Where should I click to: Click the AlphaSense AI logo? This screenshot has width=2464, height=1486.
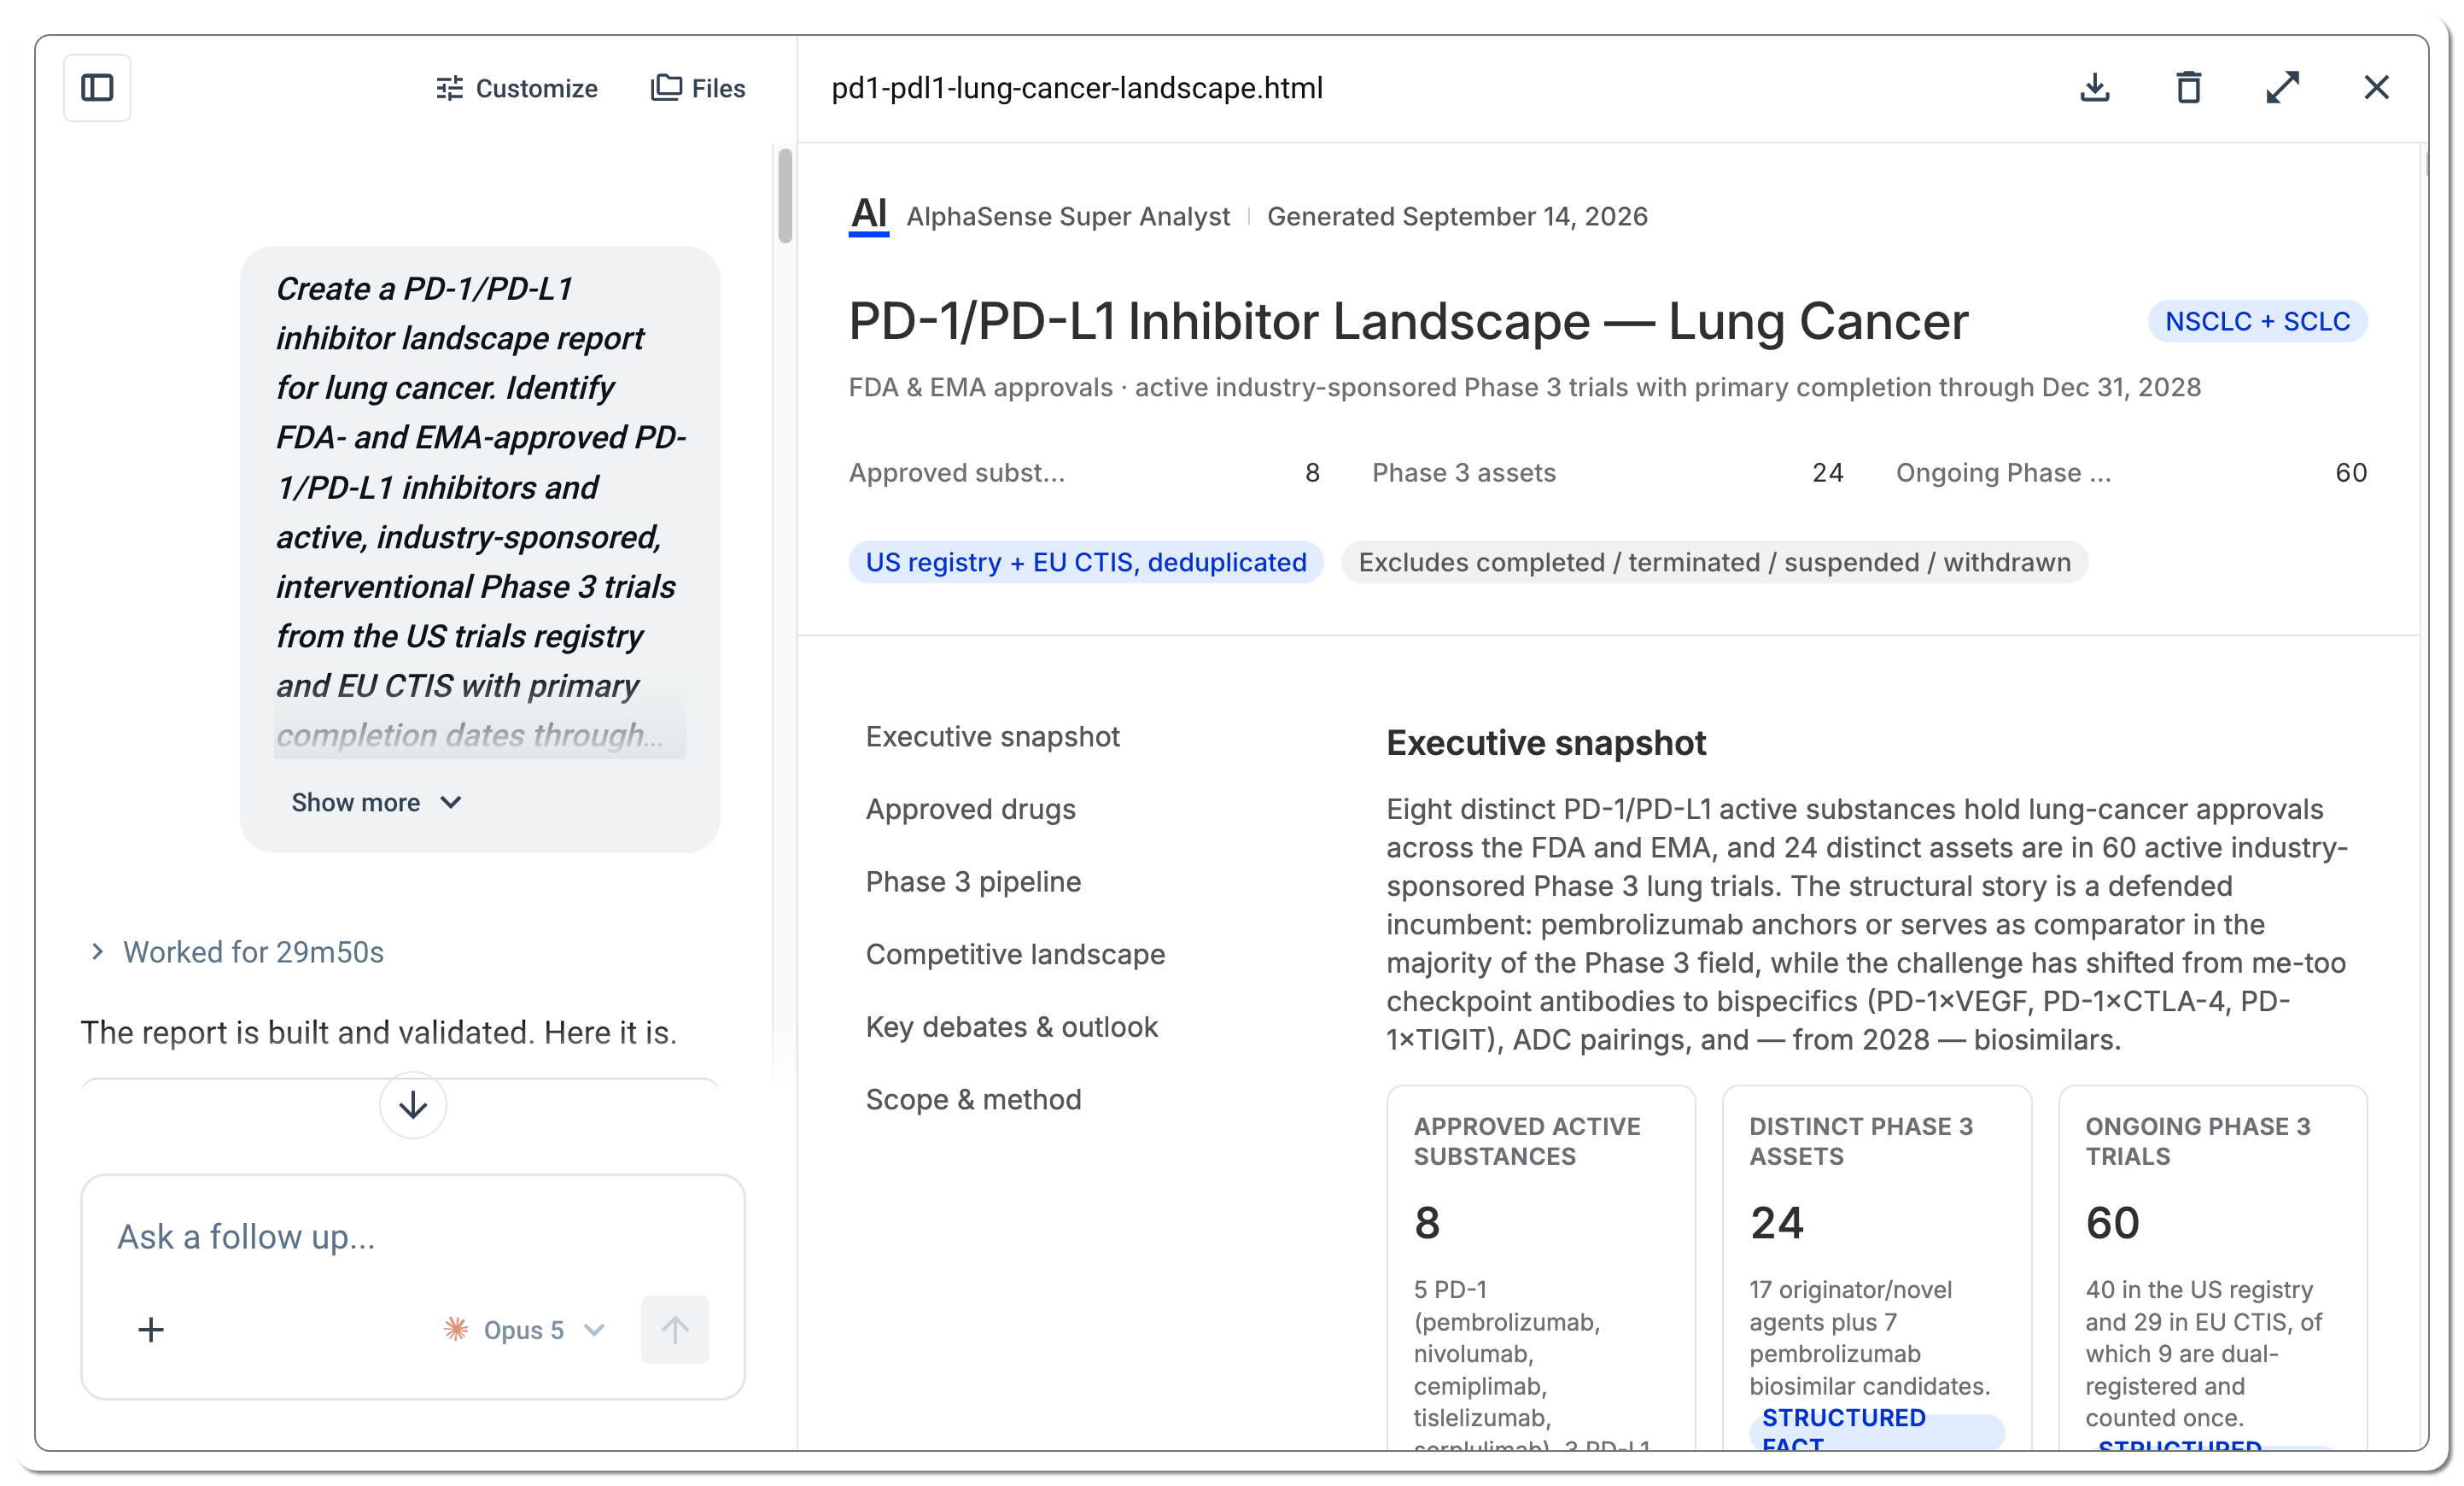869,215
